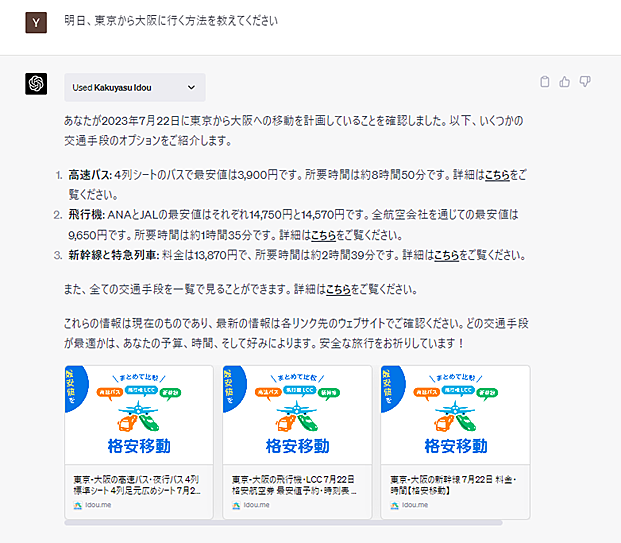Click the 東京-大阪の飛行機・LCC 7月22日 card title
This screenshot has height=543, width=621.
coord(294,485)
